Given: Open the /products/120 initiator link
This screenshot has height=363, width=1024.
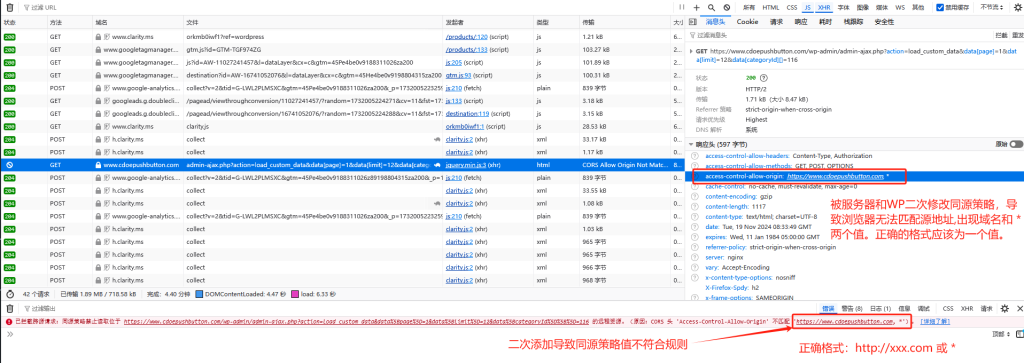Looking at the screenshot, I should click(x=467, y=37).
